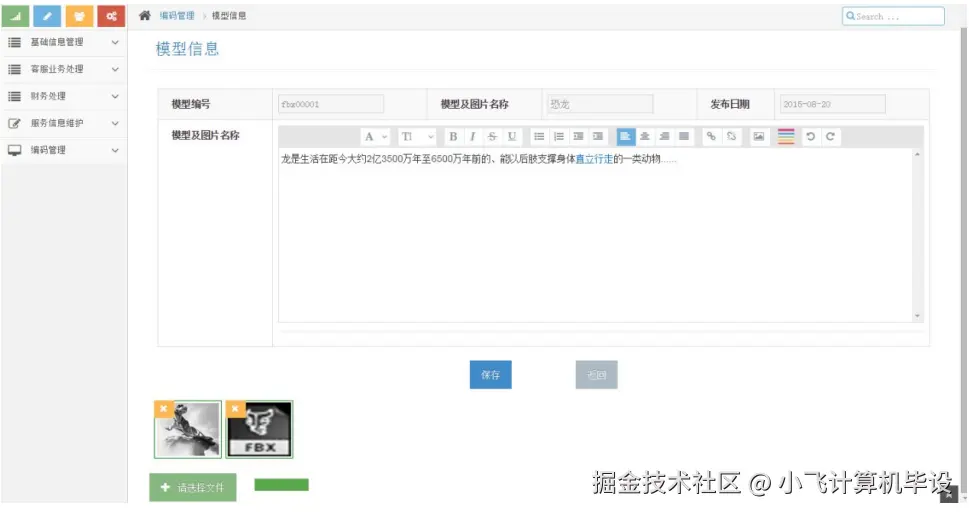
Task: Justify the text
Action: (x=684, y=137)
